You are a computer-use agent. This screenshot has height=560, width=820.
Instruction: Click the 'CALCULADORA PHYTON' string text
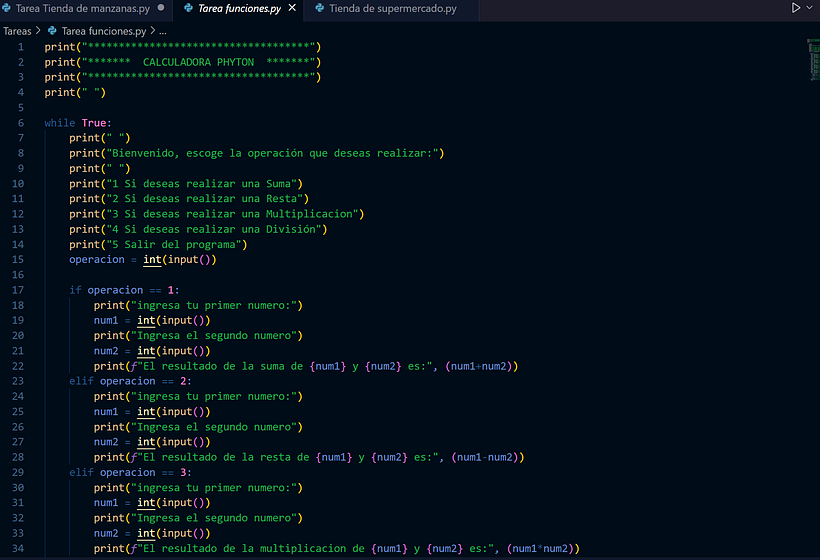(x=198, y=62)
